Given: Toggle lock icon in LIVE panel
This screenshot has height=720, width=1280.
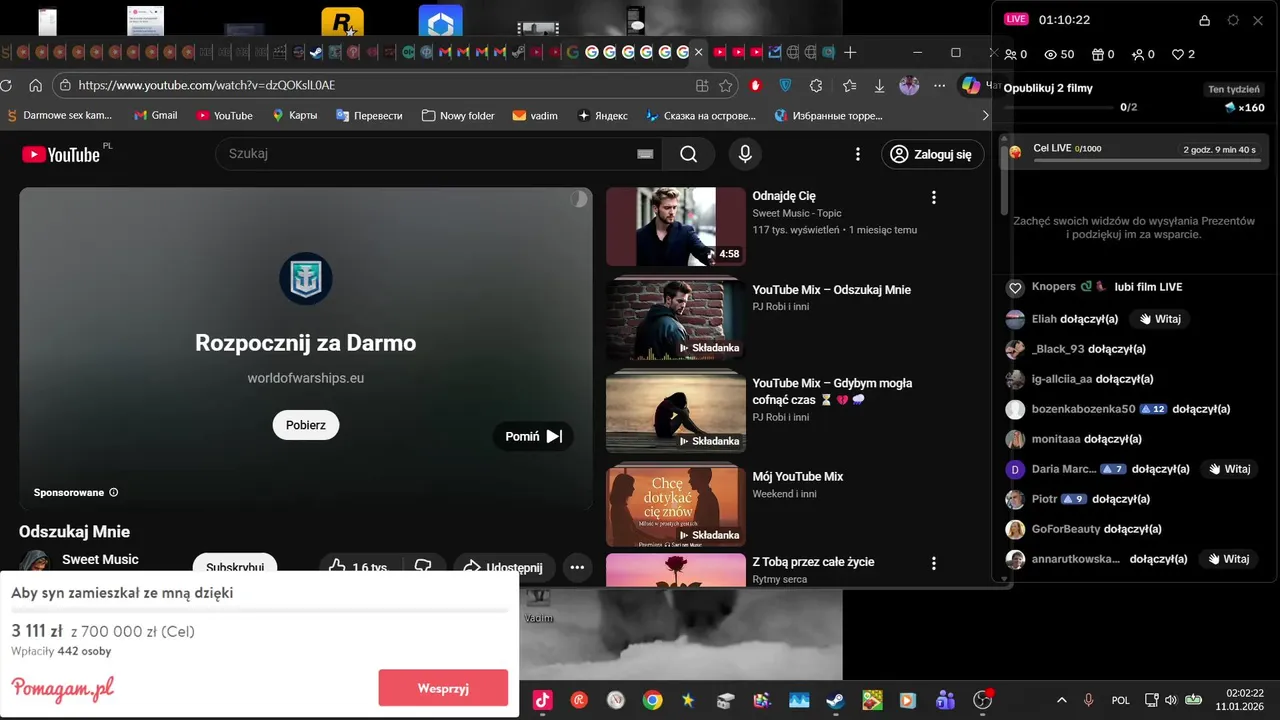Looking at the screenshot, I should [1204, 20].
